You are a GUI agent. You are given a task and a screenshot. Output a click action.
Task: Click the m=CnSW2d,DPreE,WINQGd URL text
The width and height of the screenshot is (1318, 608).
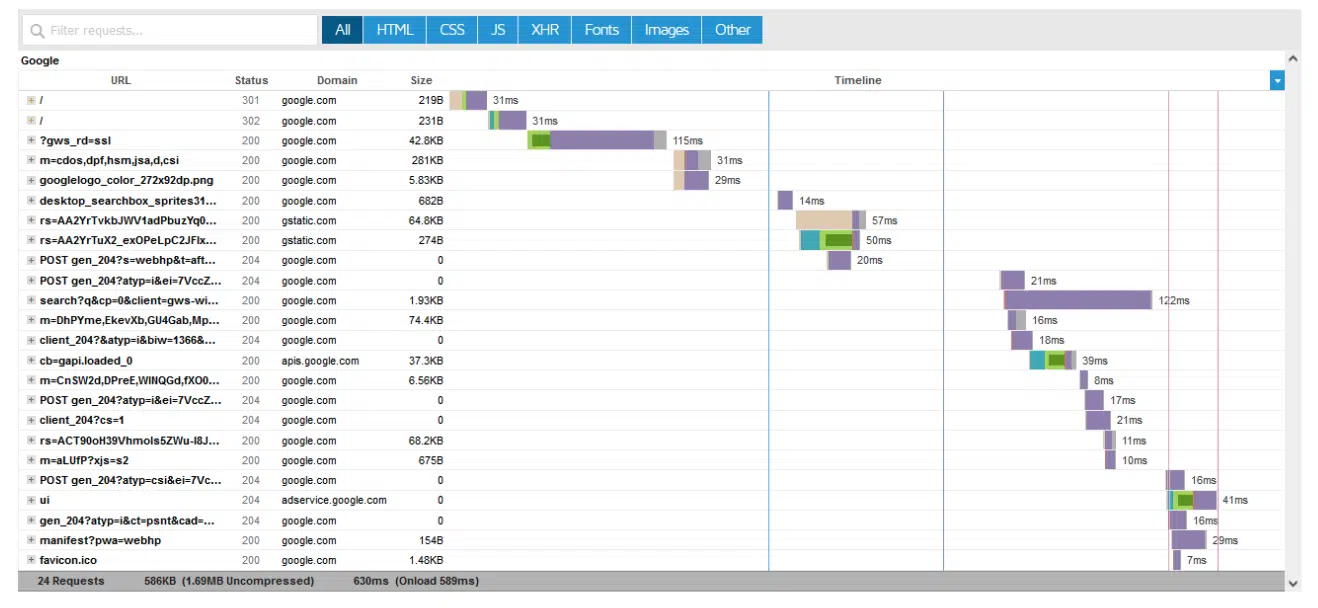(x=129, y=381)
